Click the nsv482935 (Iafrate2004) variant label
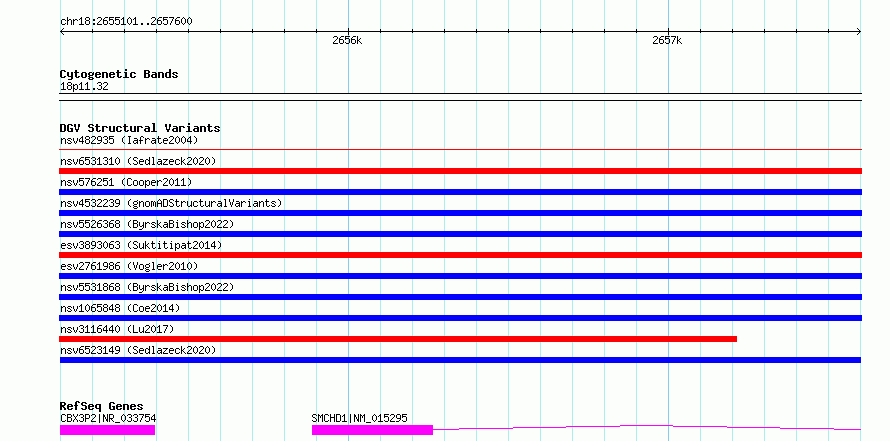Image resolution: width=890 pixels, height=441 pixels. [129, 140]
